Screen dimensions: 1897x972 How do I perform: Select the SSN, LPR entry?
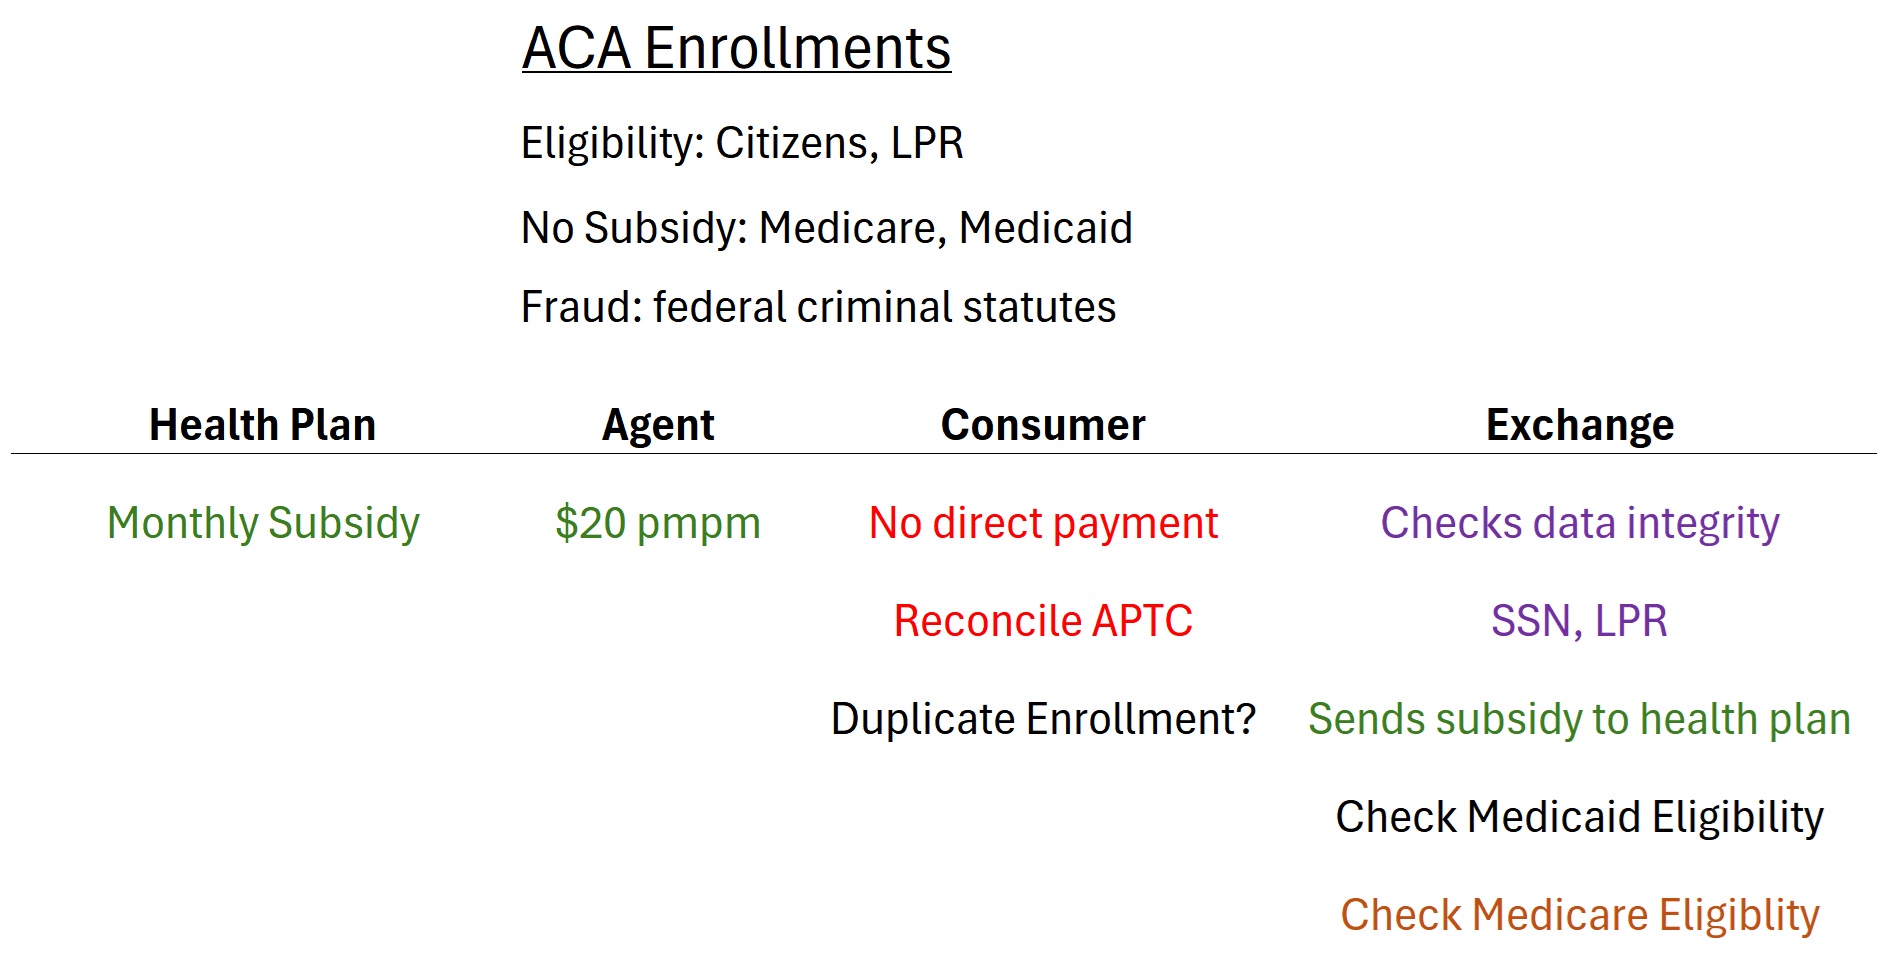point(1579,621)
